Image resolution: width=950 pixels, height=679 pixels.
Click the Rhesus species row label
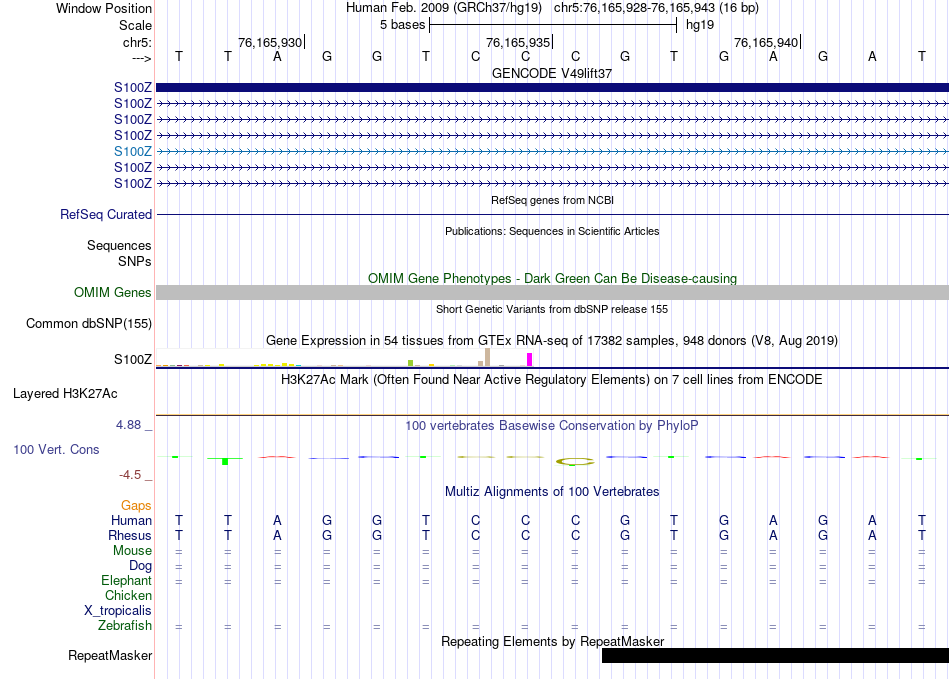(x=130, y=535)
